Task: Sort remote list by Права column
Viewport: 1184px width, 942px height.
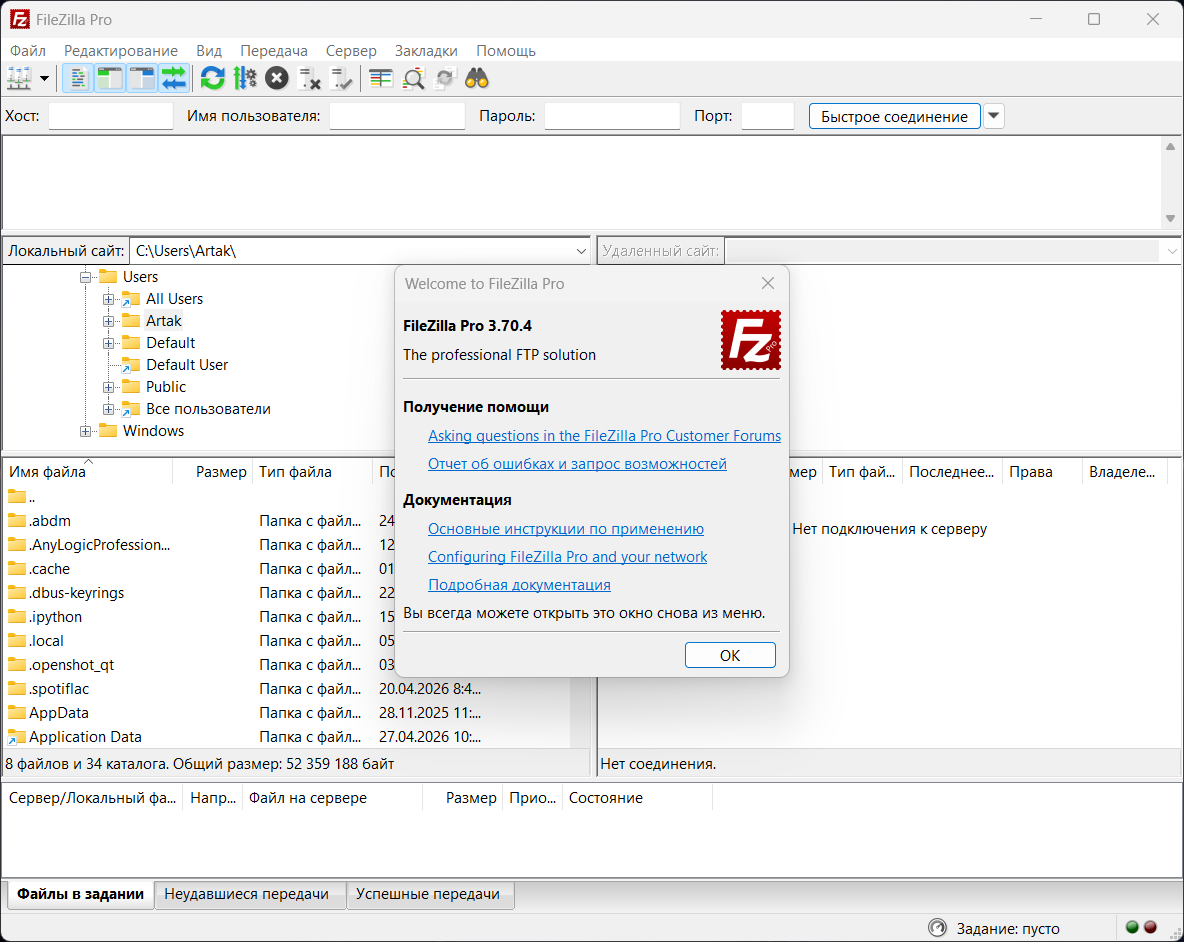Action: (x=1041, y=472)
